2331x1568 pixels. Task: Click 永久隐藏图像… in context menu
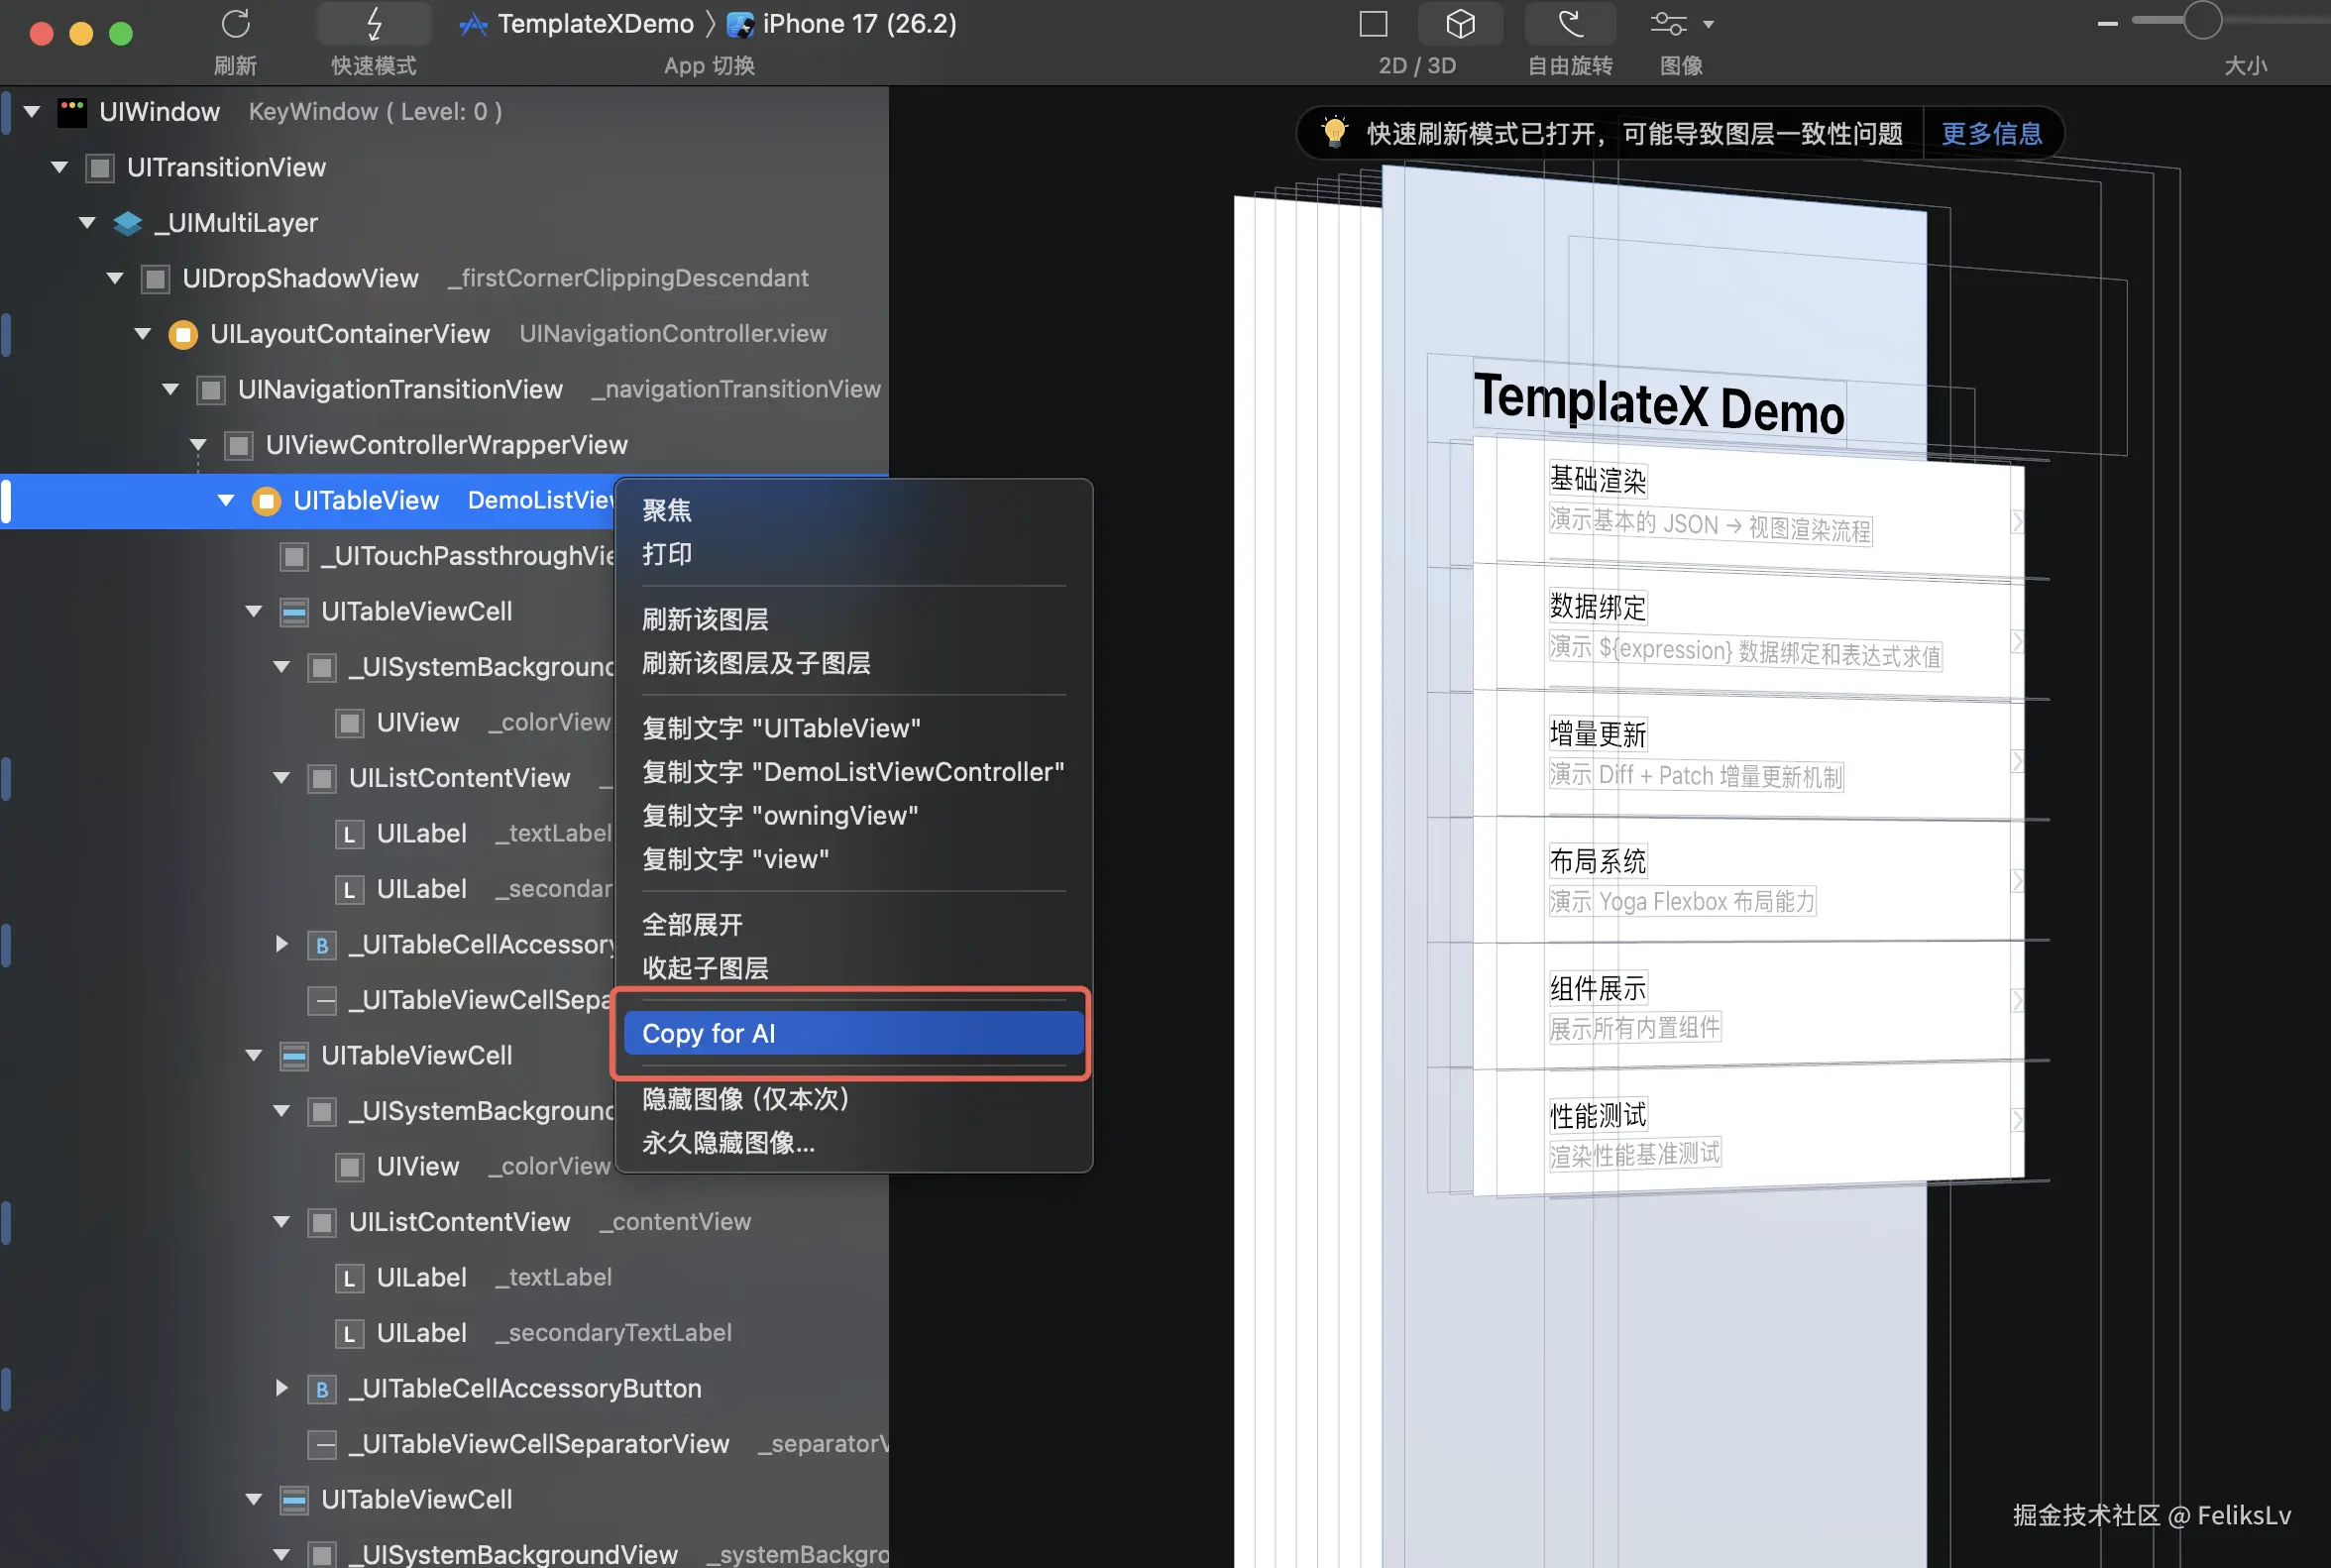pyautogui.click(x=728, y=1142)
